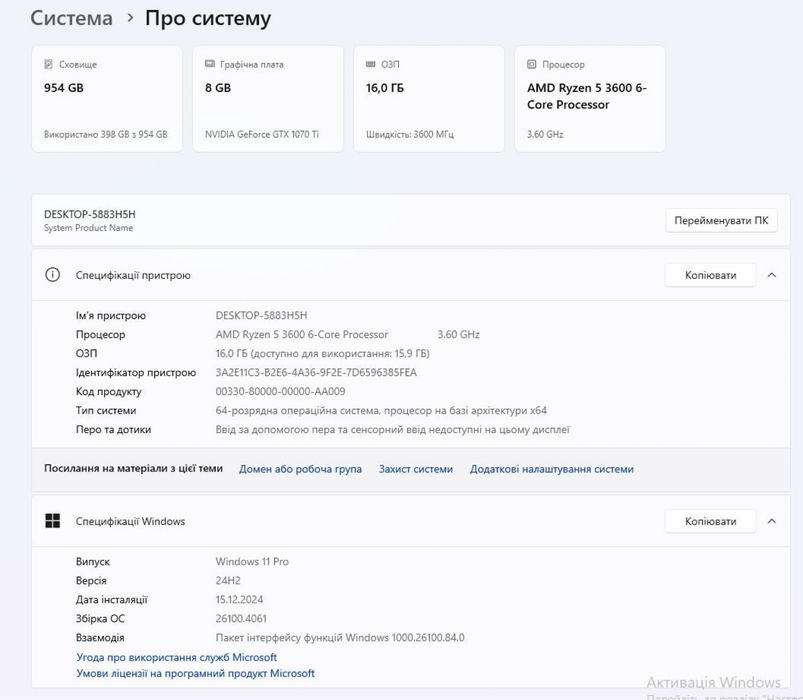Click the graphics card (Графічна плата) icon
Screen dimensions: 803x700
210,65
